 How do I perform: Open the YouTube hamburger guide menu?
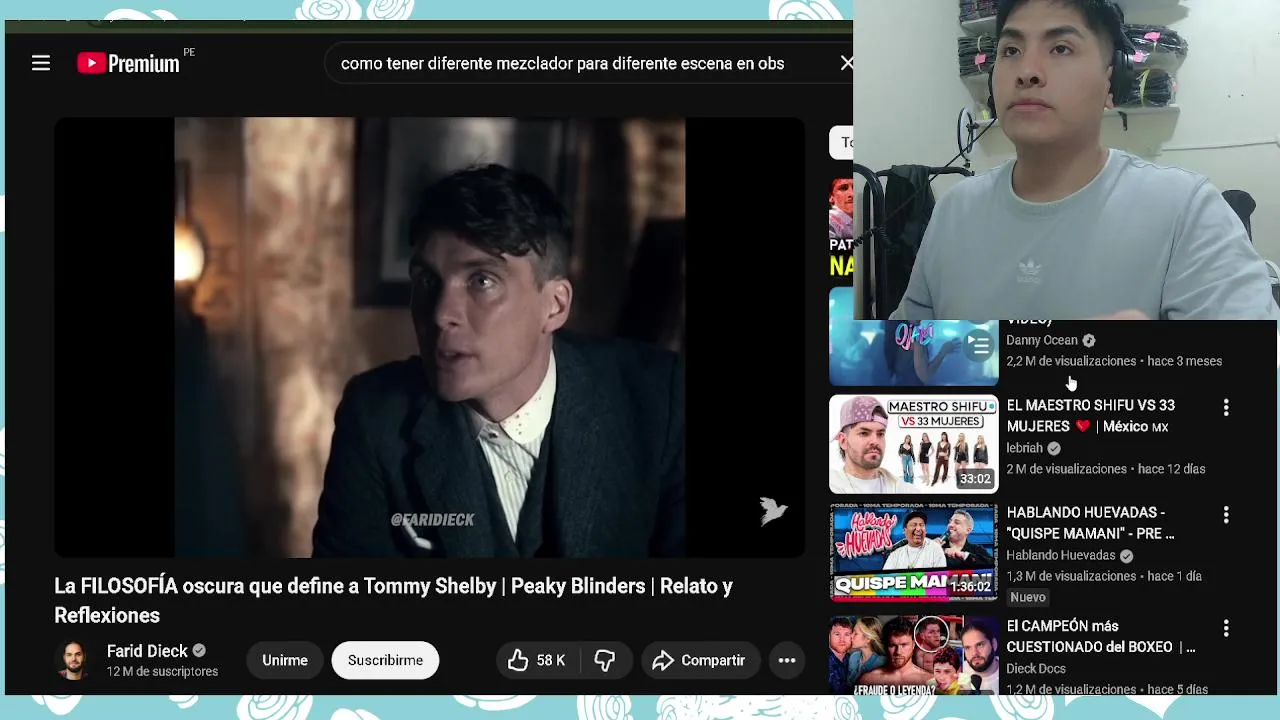(41, 63)
